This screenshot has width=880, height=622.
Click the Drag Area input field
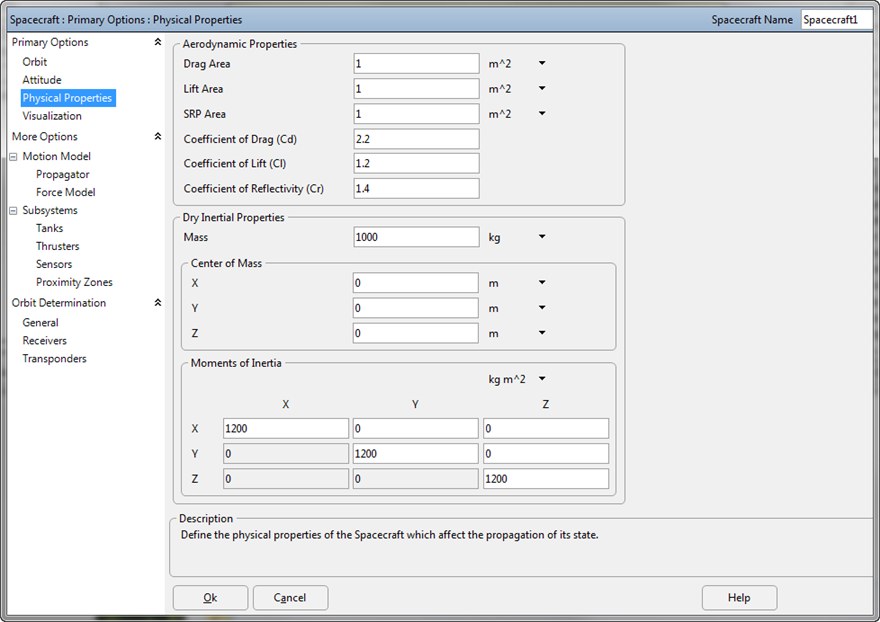coord(416,63)
